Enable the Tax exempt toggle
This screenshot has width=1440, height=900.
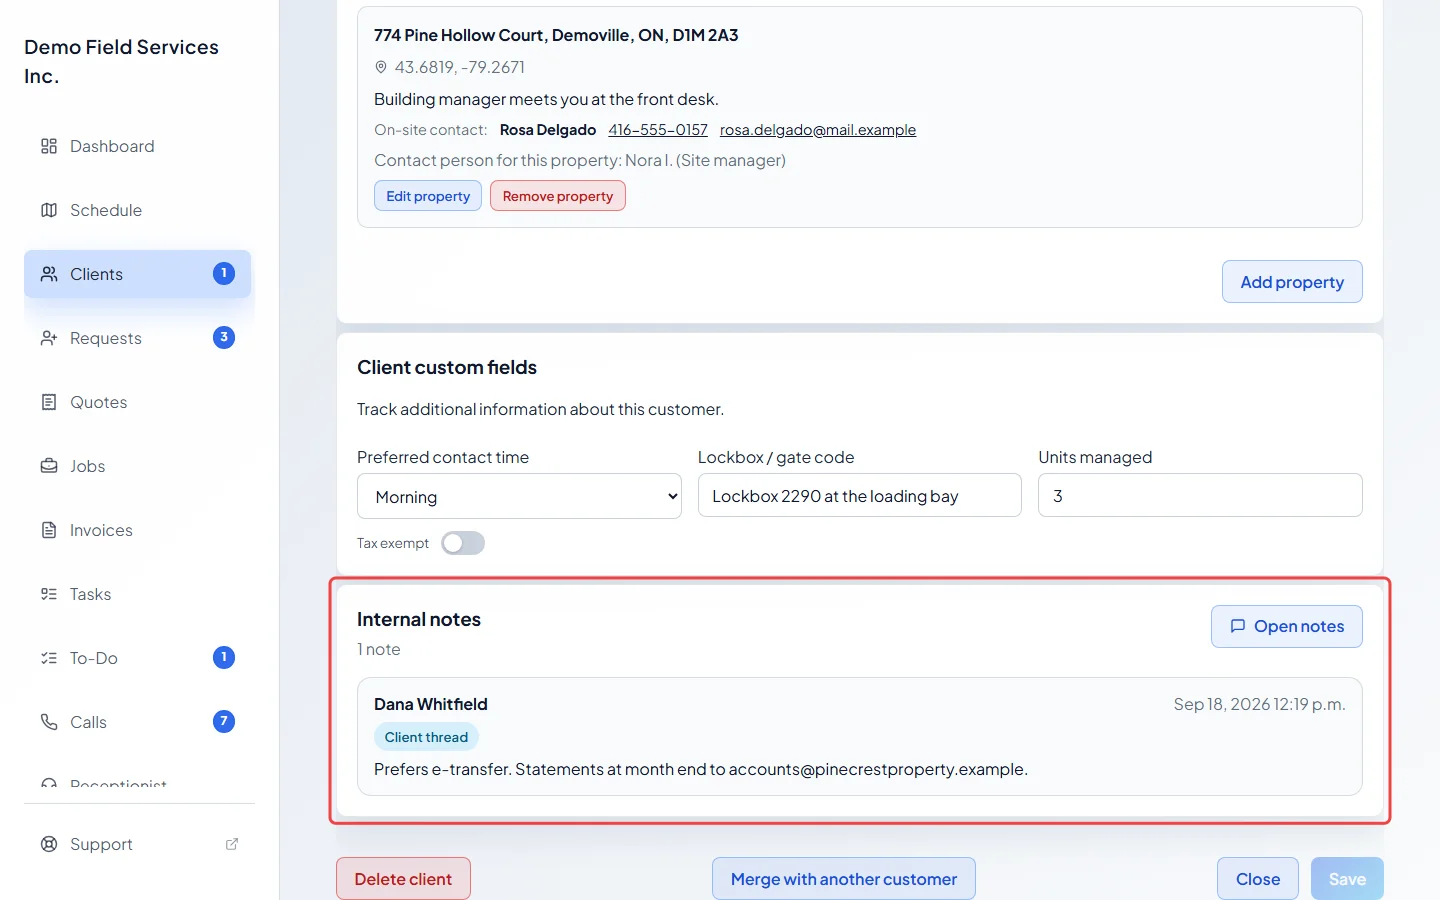click(x=463, y=543)
